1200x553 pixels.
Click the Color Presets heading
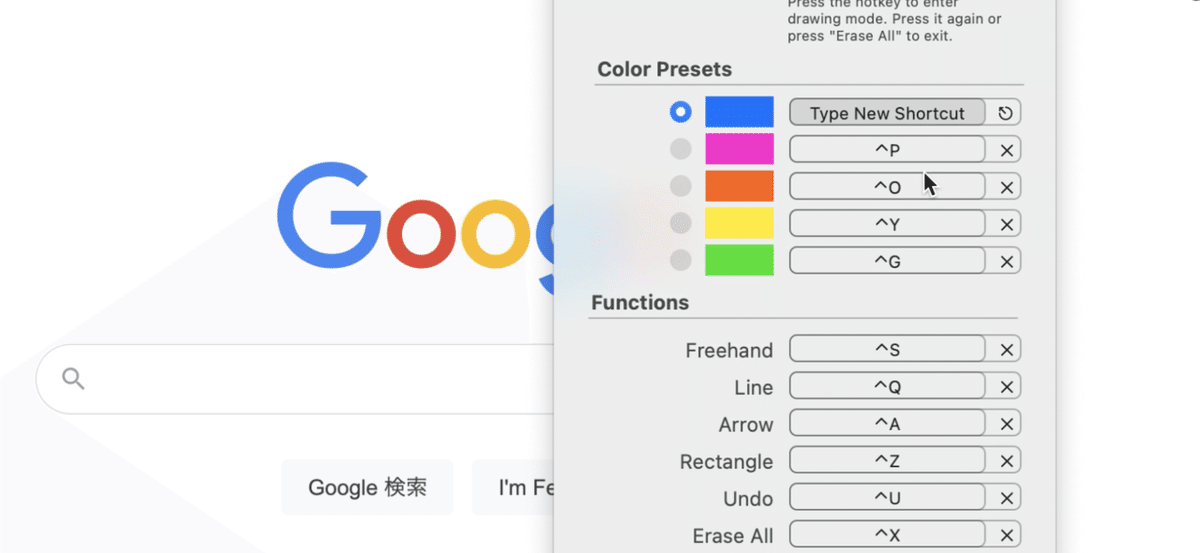tap(664, 69)
